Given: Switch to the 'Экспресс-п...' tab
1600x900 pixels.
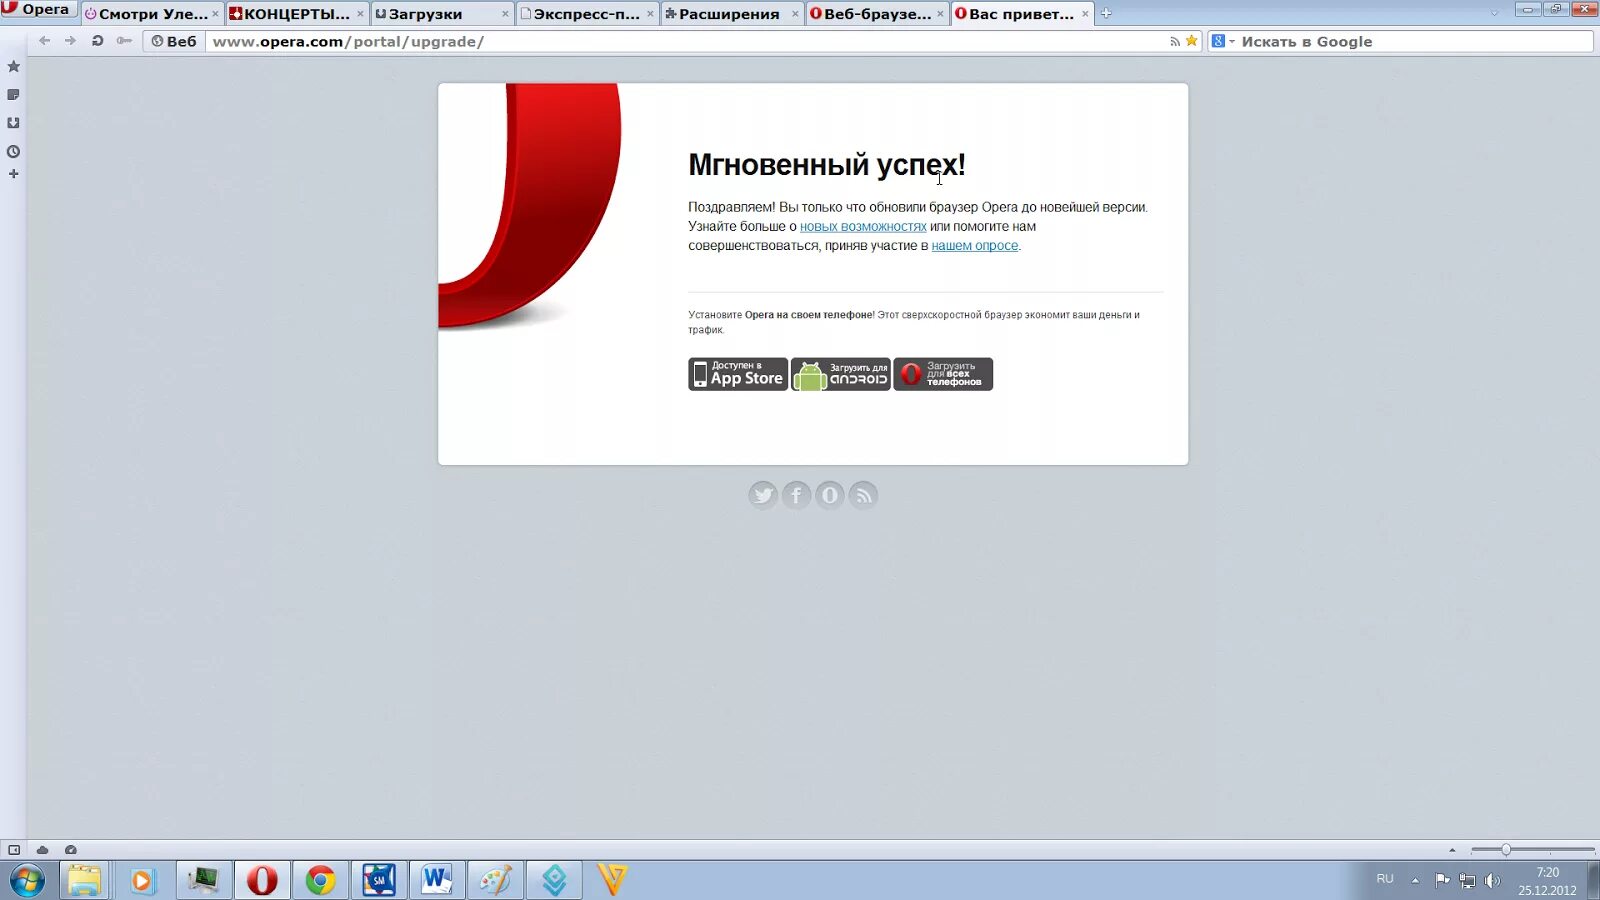Looking at the screenshot, I should click(x=586, y=14).
